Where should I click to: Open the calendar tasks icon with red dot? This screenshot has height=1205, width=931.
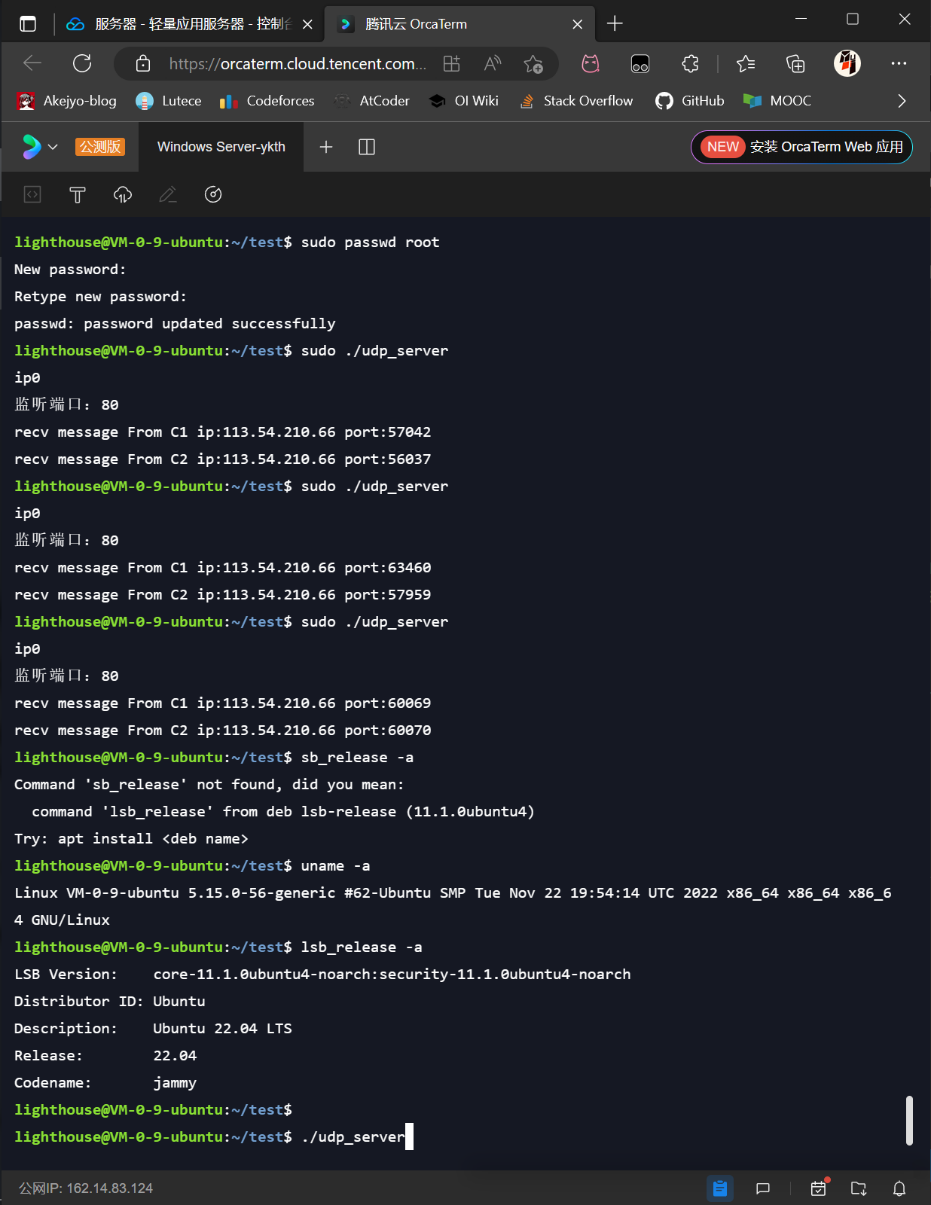tap(819, 1188)
